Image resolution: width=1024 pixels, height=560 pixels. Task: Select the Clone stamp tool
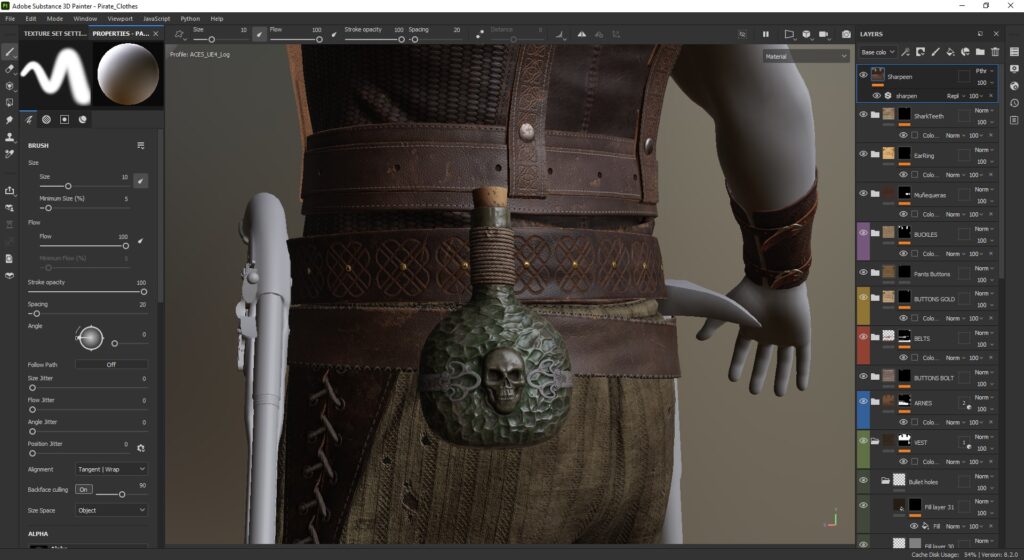[9, 137]
